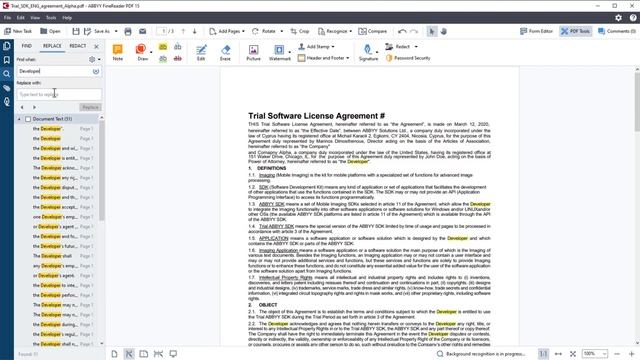Toggle the PDF Tools panel

(575, 31)
